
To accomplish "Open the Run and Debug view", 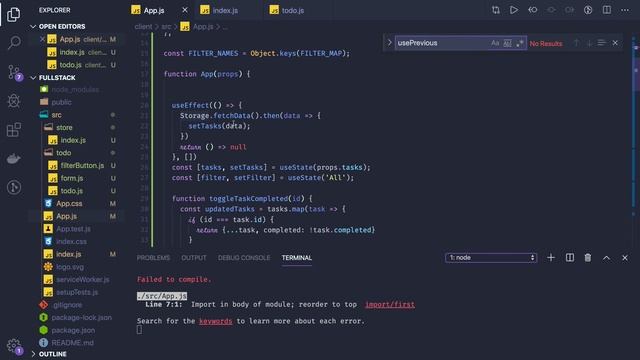I will click(x=14, y=100).
